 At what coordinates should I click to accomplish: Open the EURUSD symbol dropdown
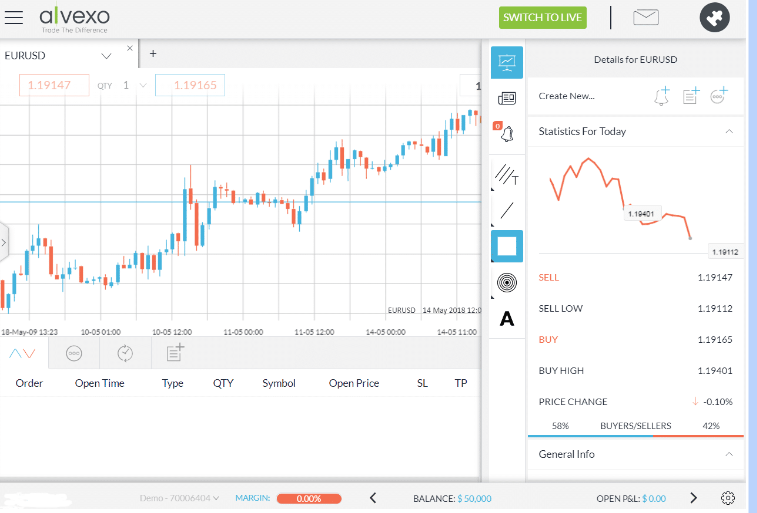pos(106,56)
